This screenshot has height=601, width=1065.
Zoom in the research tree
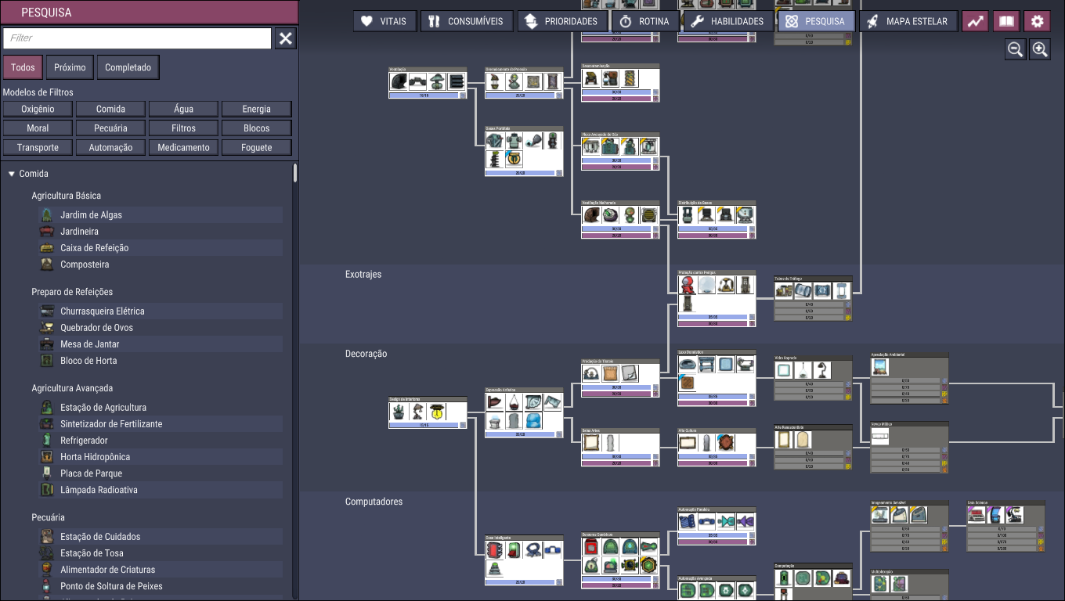1040,49
